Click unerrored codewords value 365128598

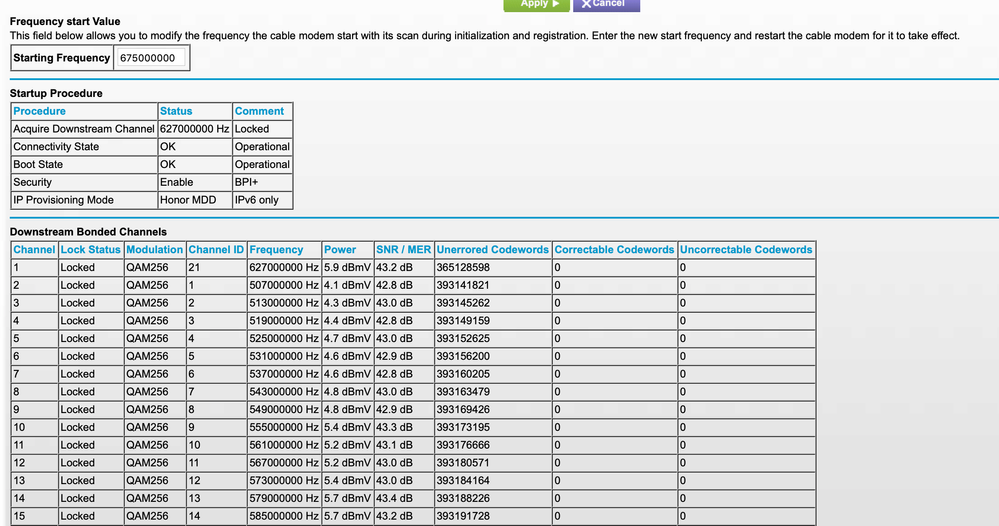point(463,267)
